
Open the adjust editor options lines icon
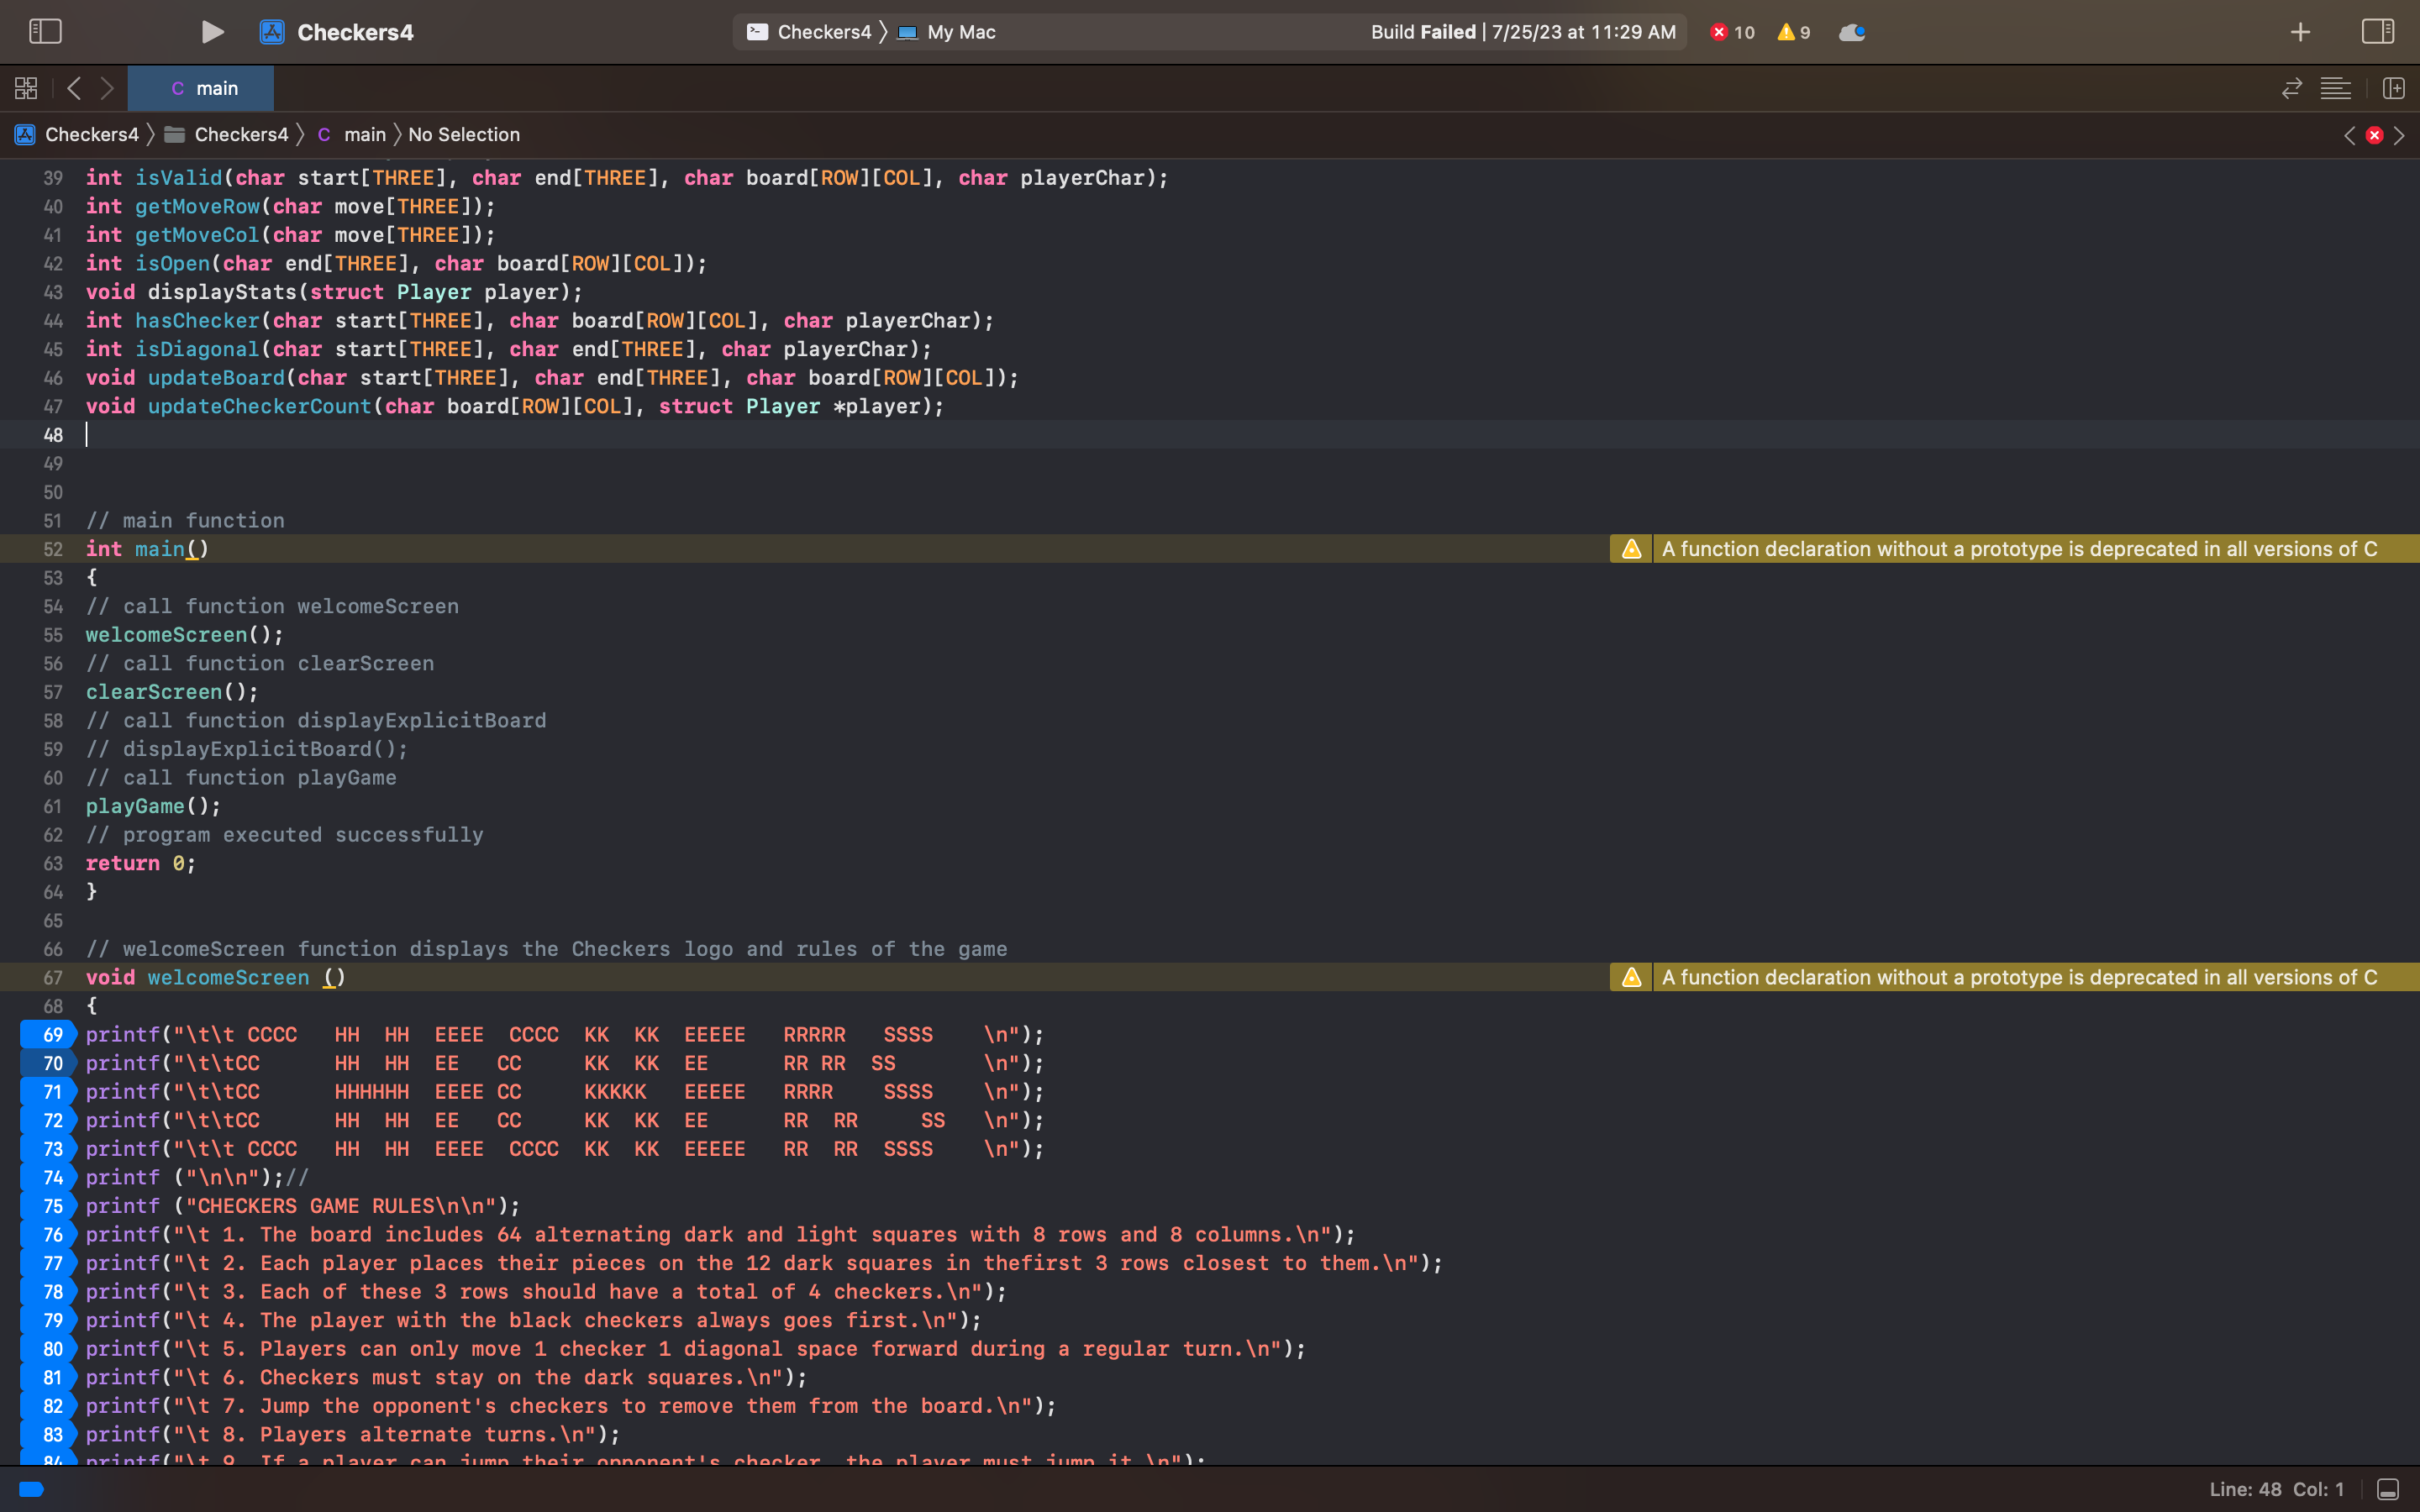pos(2335,88)
